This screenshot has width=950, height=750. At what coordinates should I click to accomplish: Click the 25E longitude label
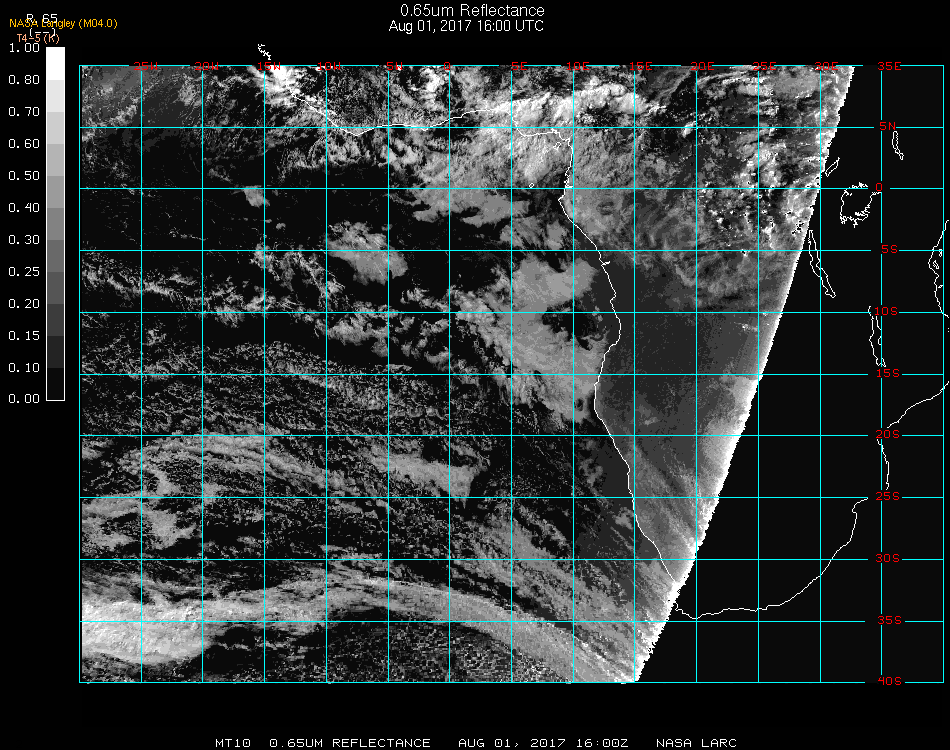tap(764, 66)
